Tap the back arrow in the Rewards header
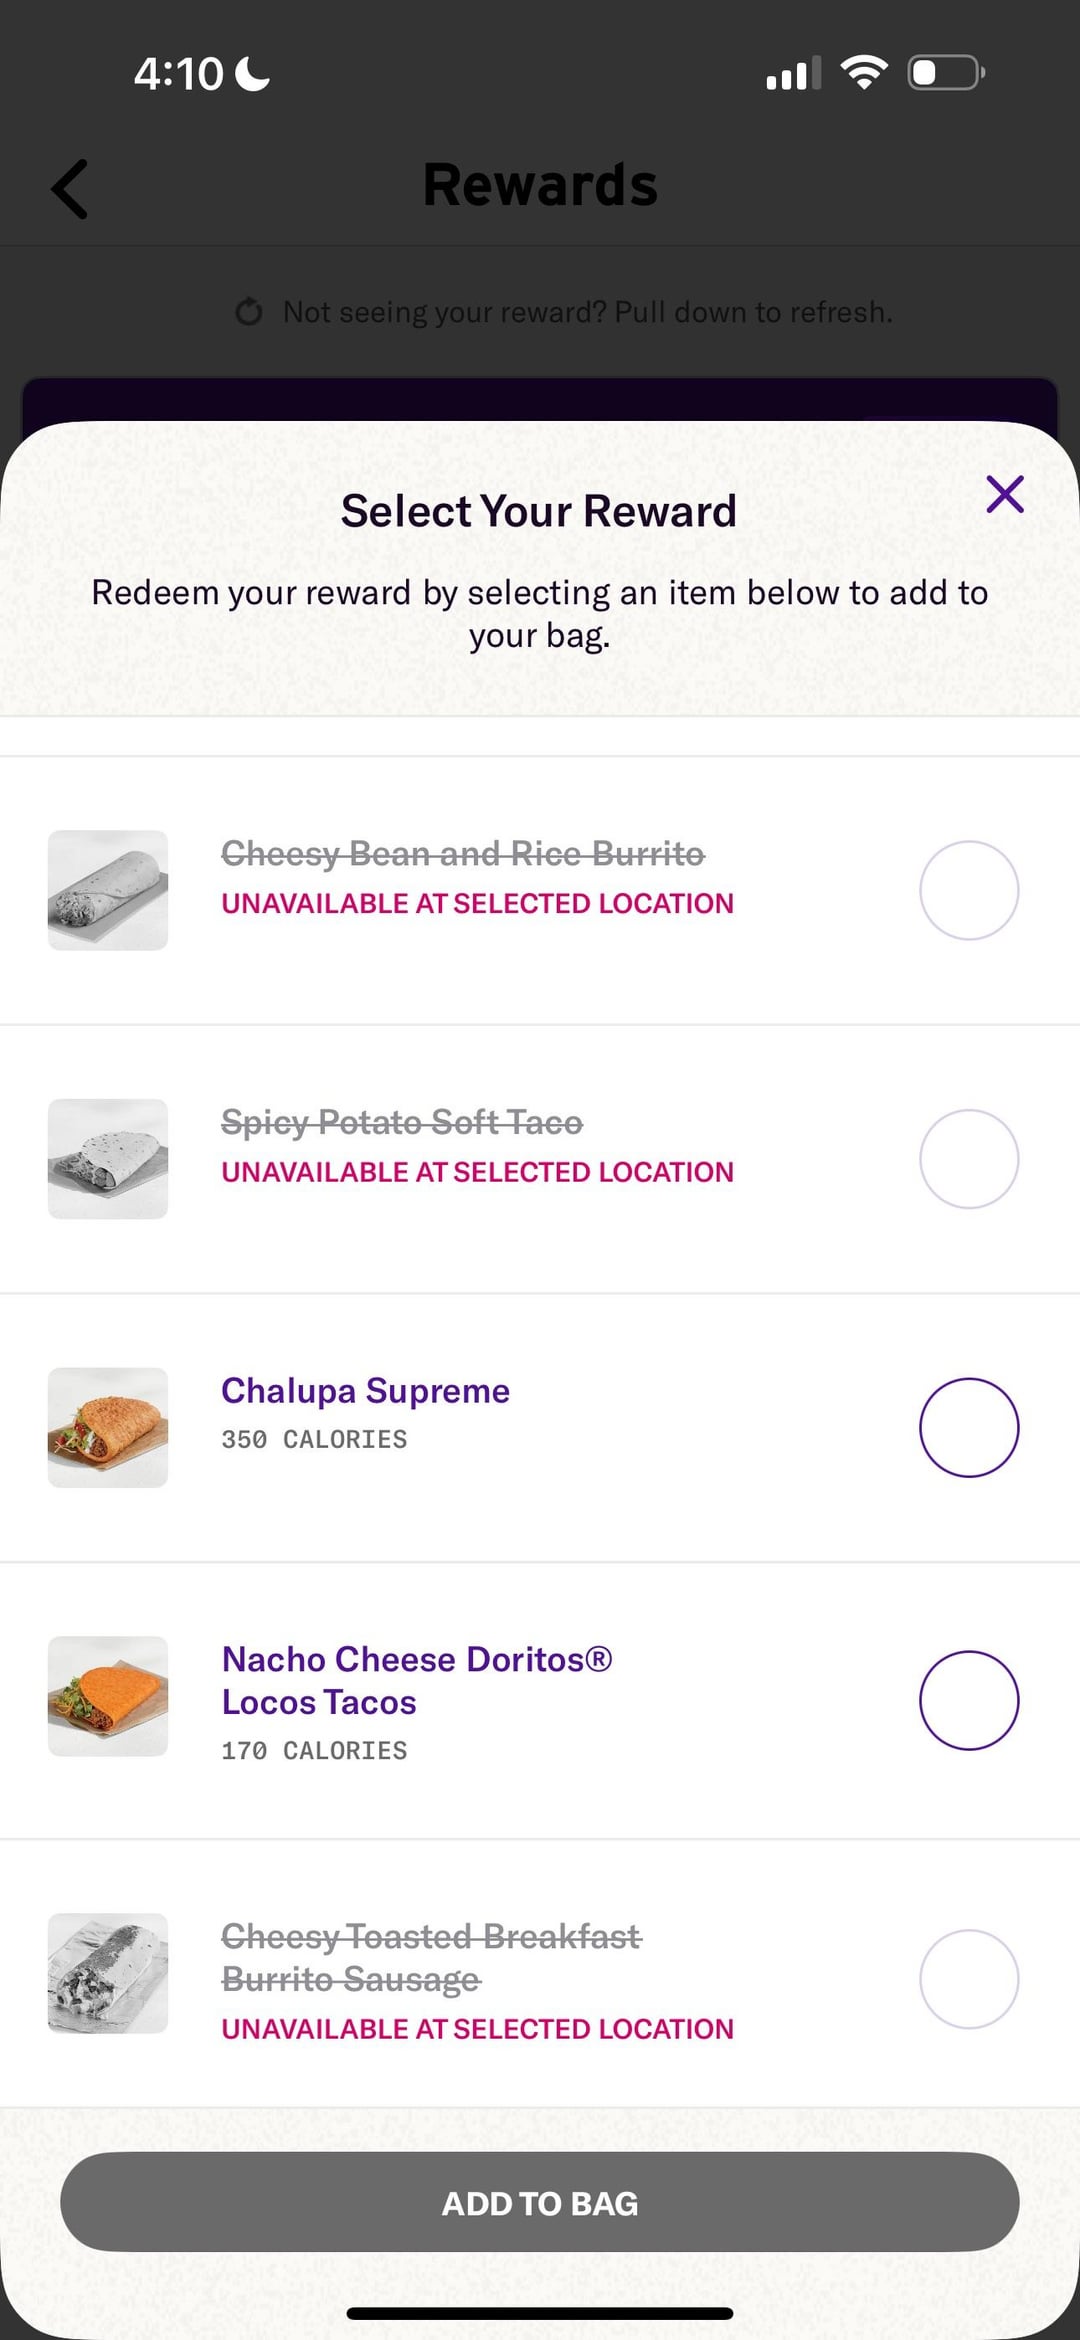Image resolution: width=1080 pixels, height=2340 pixels. pos(70,188)
